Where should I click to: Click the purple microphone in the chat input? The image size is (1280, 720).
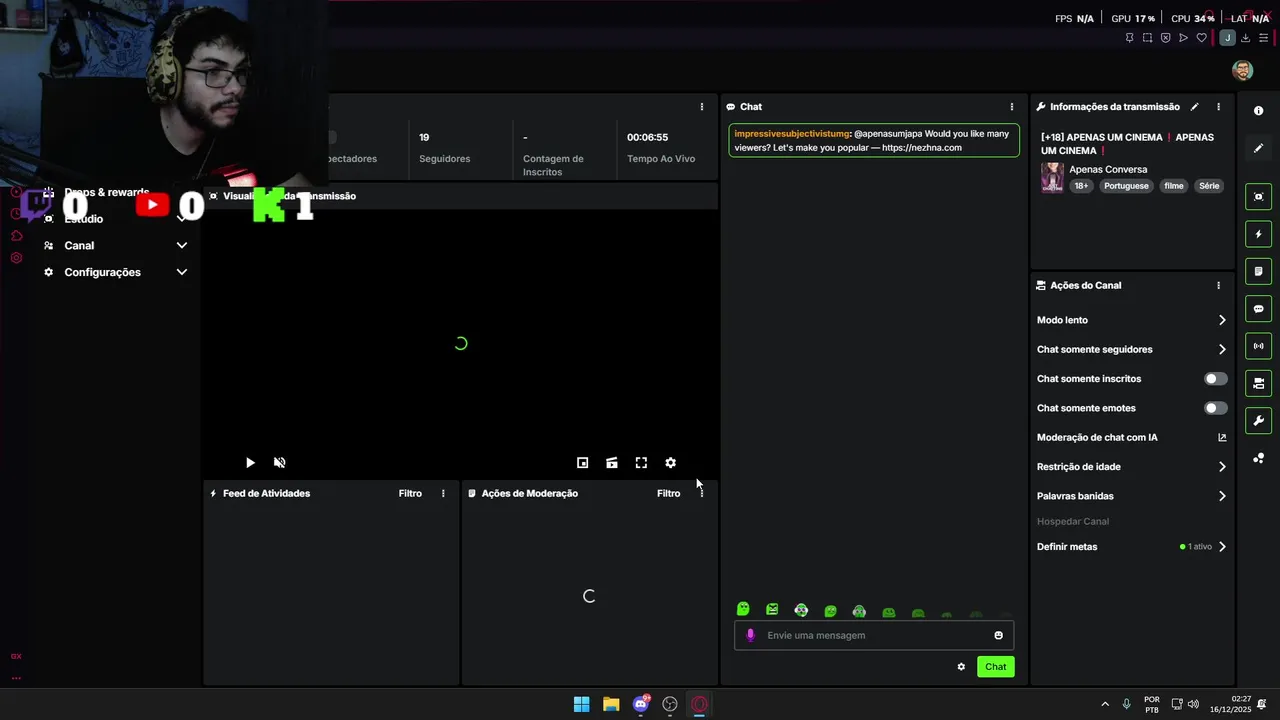[x=751, y=636]
